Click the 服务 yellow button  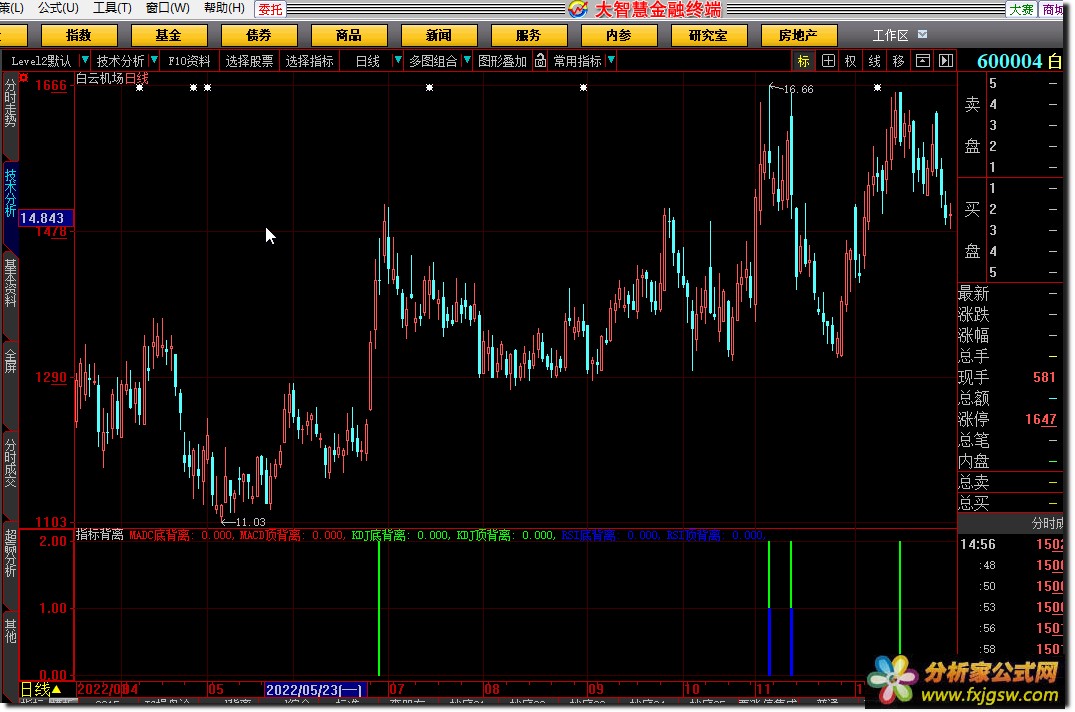pos(529,35)
